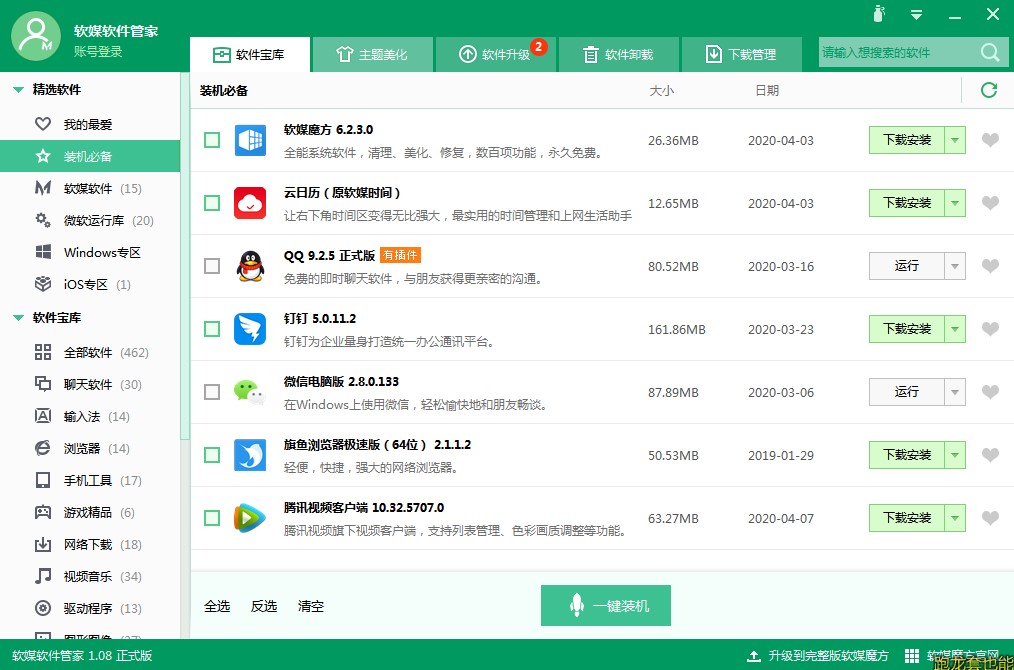Click the QQ penguin icon
The image size is (1014, 670).
click(249, 266)
